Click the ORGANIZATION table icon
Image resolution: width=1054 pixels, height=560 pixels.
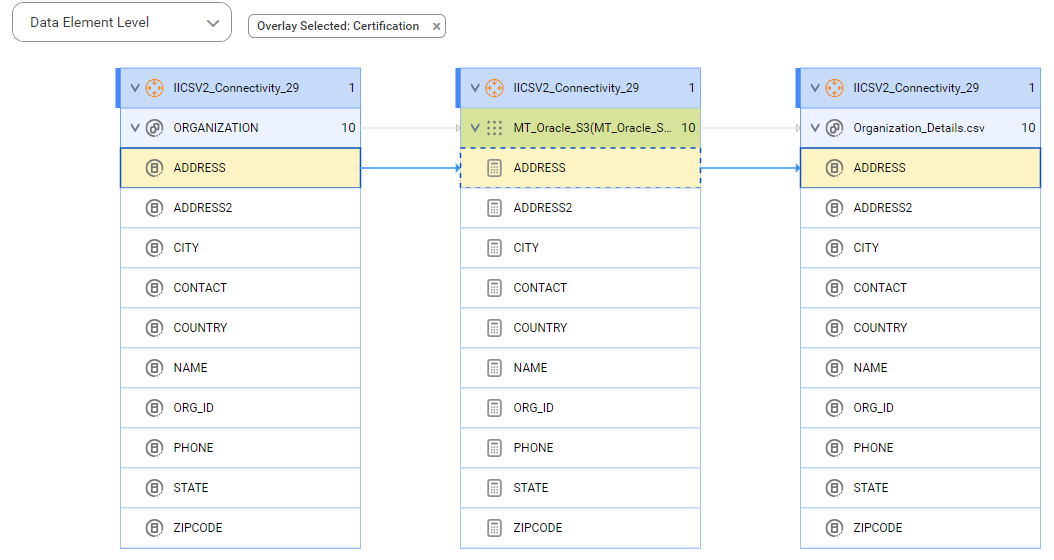[155, 128]
